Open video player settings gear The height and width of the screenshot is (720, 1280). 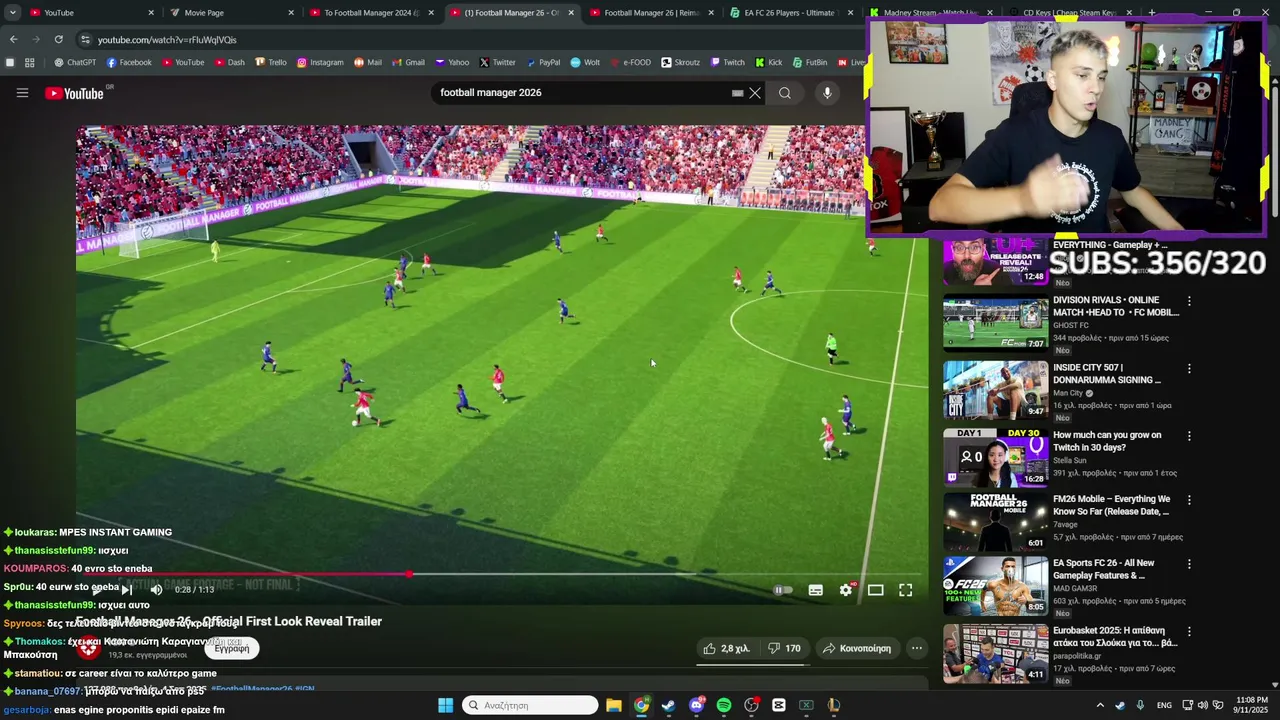pyautogui.click(x=846, y=590)
